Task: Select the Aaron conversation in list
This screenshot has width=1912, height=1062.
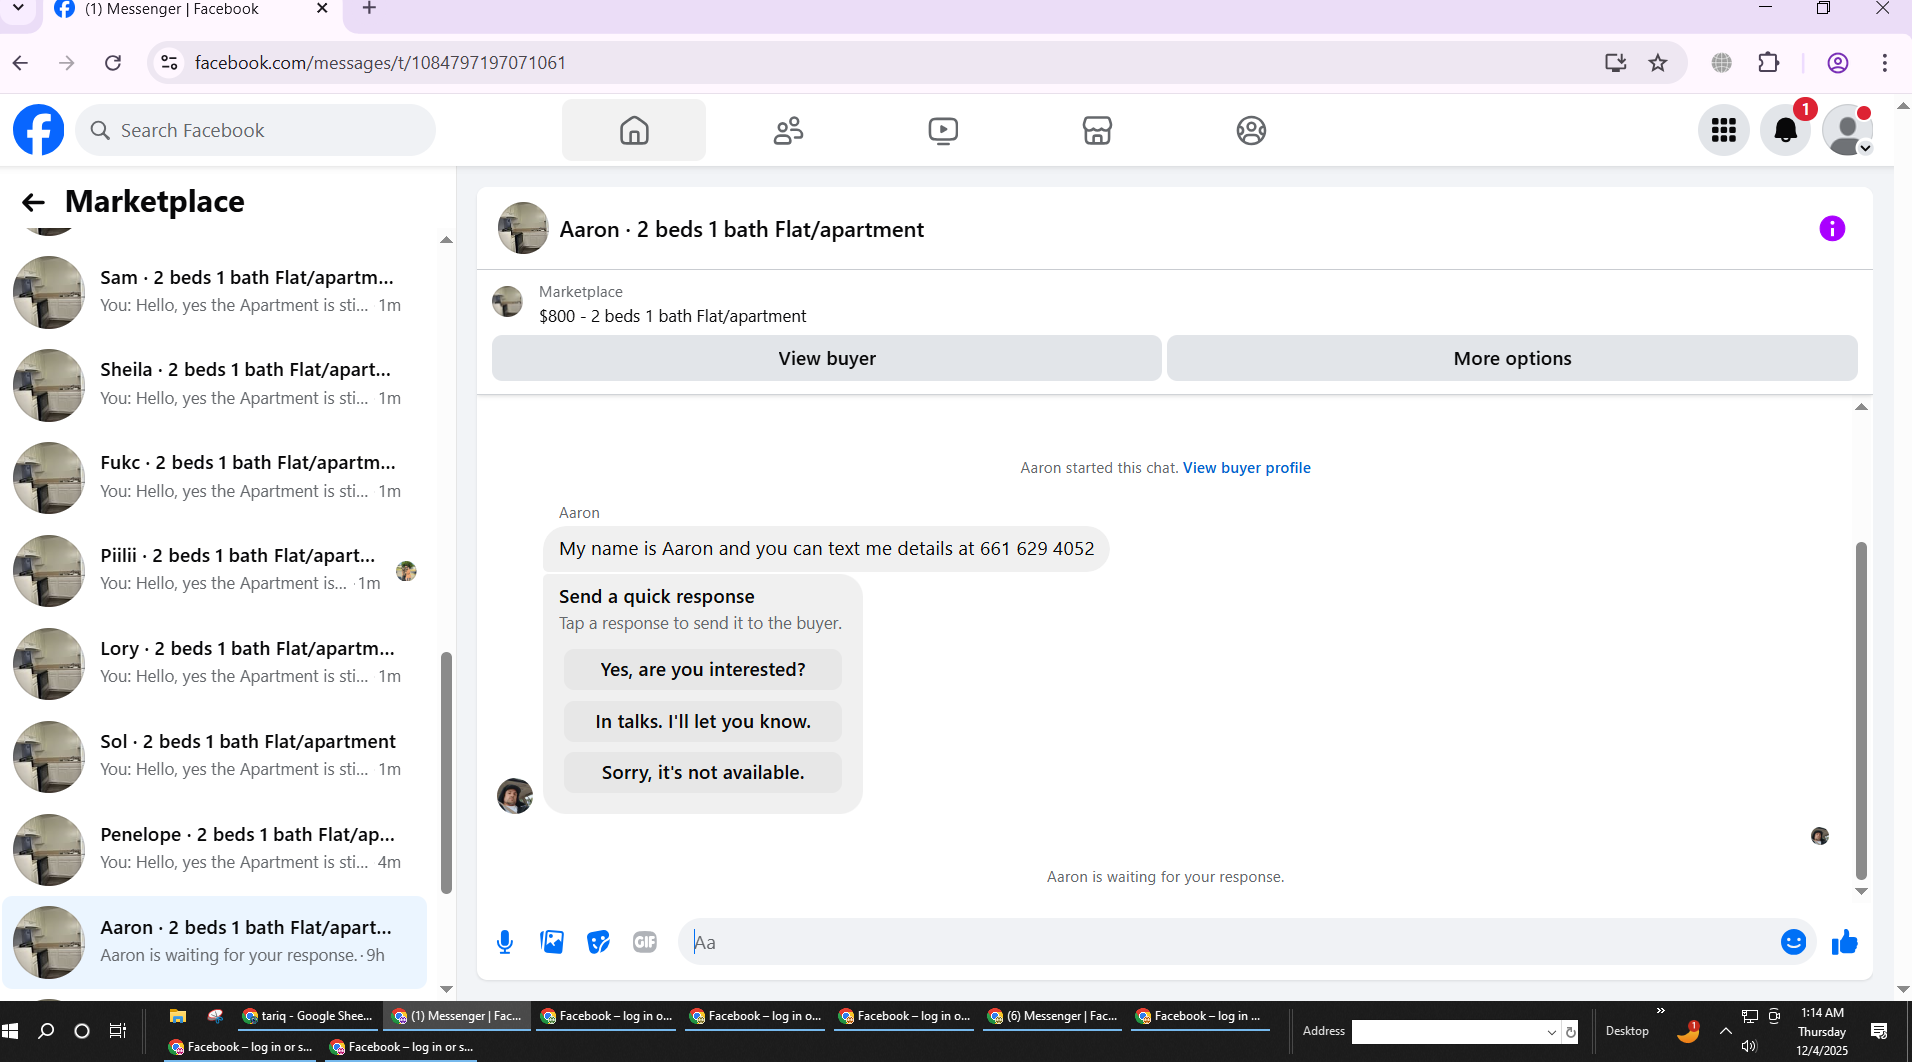Action: coord(215,942)
